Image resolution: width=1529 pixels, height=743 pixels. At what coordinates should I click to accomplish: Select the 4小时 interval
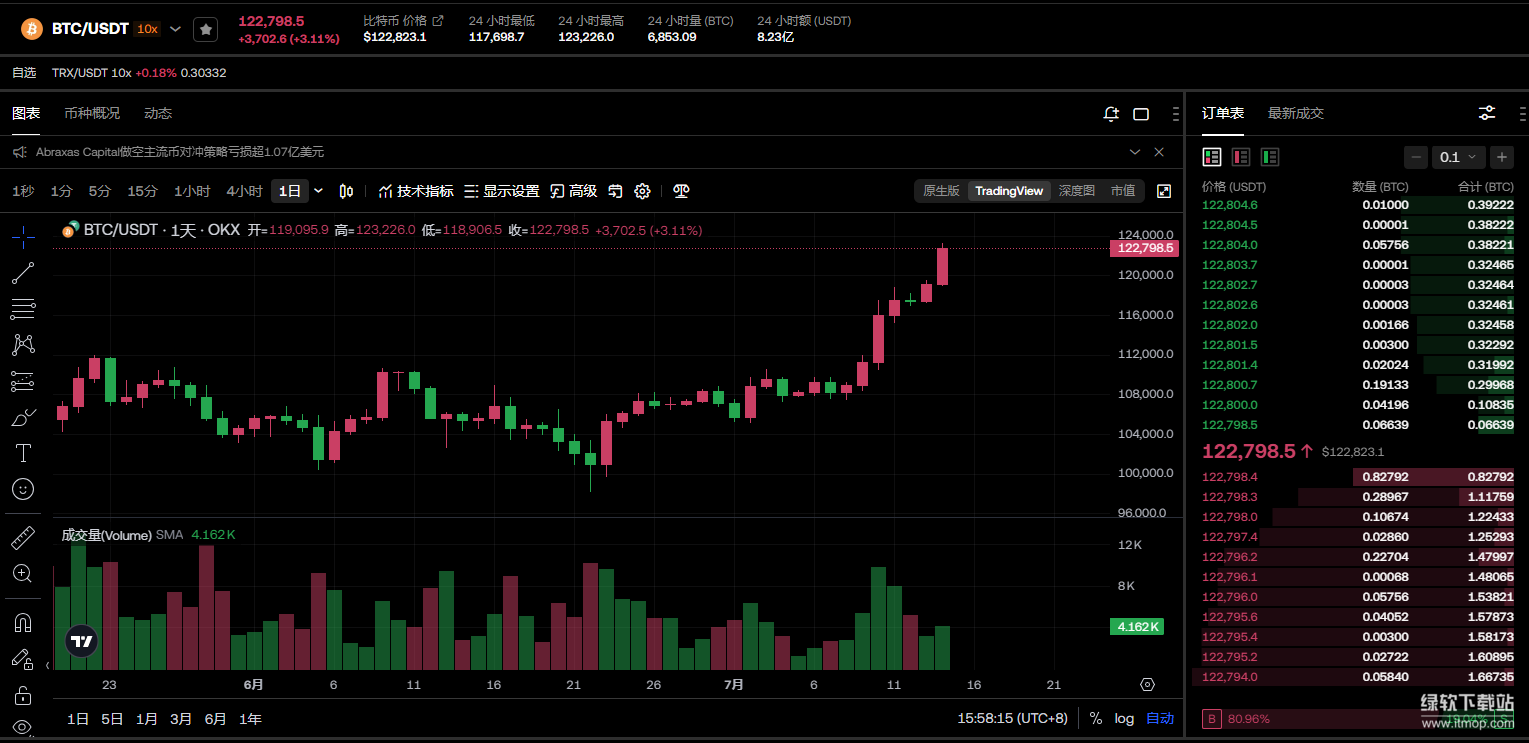(x=244, y=191)
